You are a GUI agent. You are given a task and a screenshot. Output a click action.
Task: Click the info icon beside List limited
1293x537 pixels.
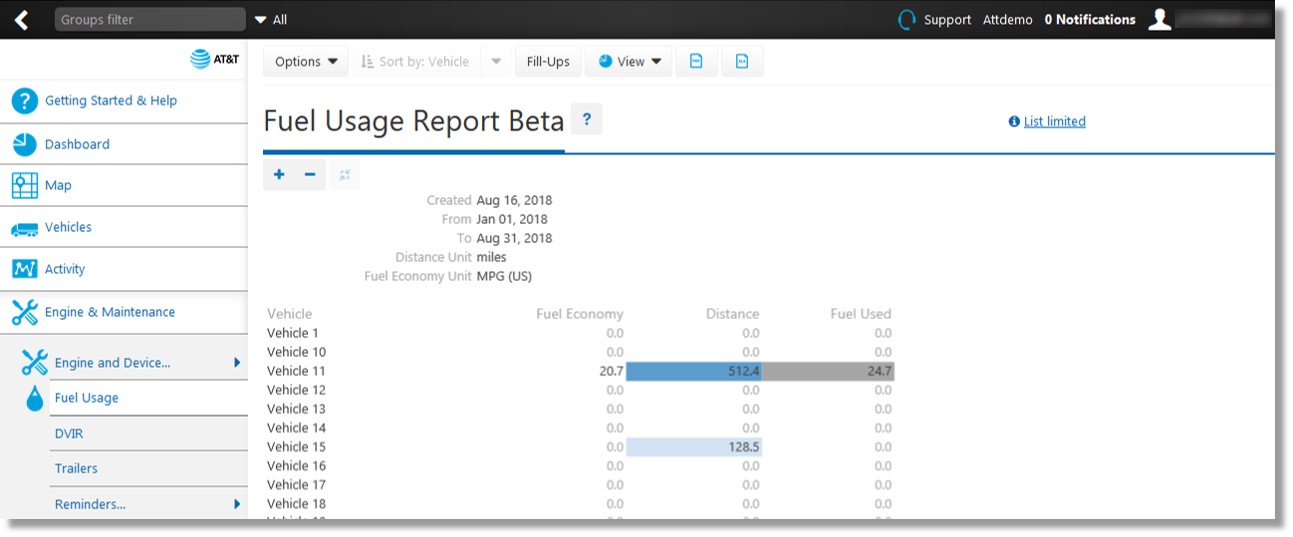1014,121
